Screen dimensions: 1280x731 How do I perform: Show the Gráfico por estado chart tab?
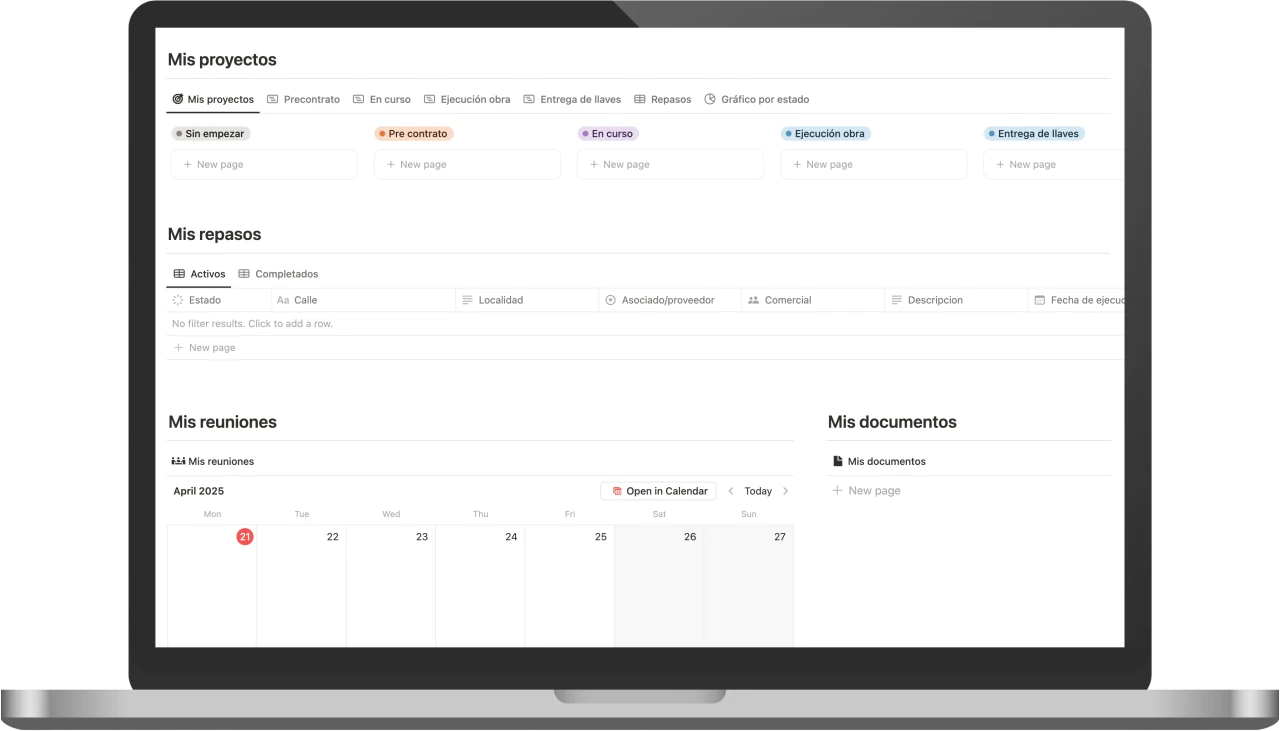(x=757, y=100)
